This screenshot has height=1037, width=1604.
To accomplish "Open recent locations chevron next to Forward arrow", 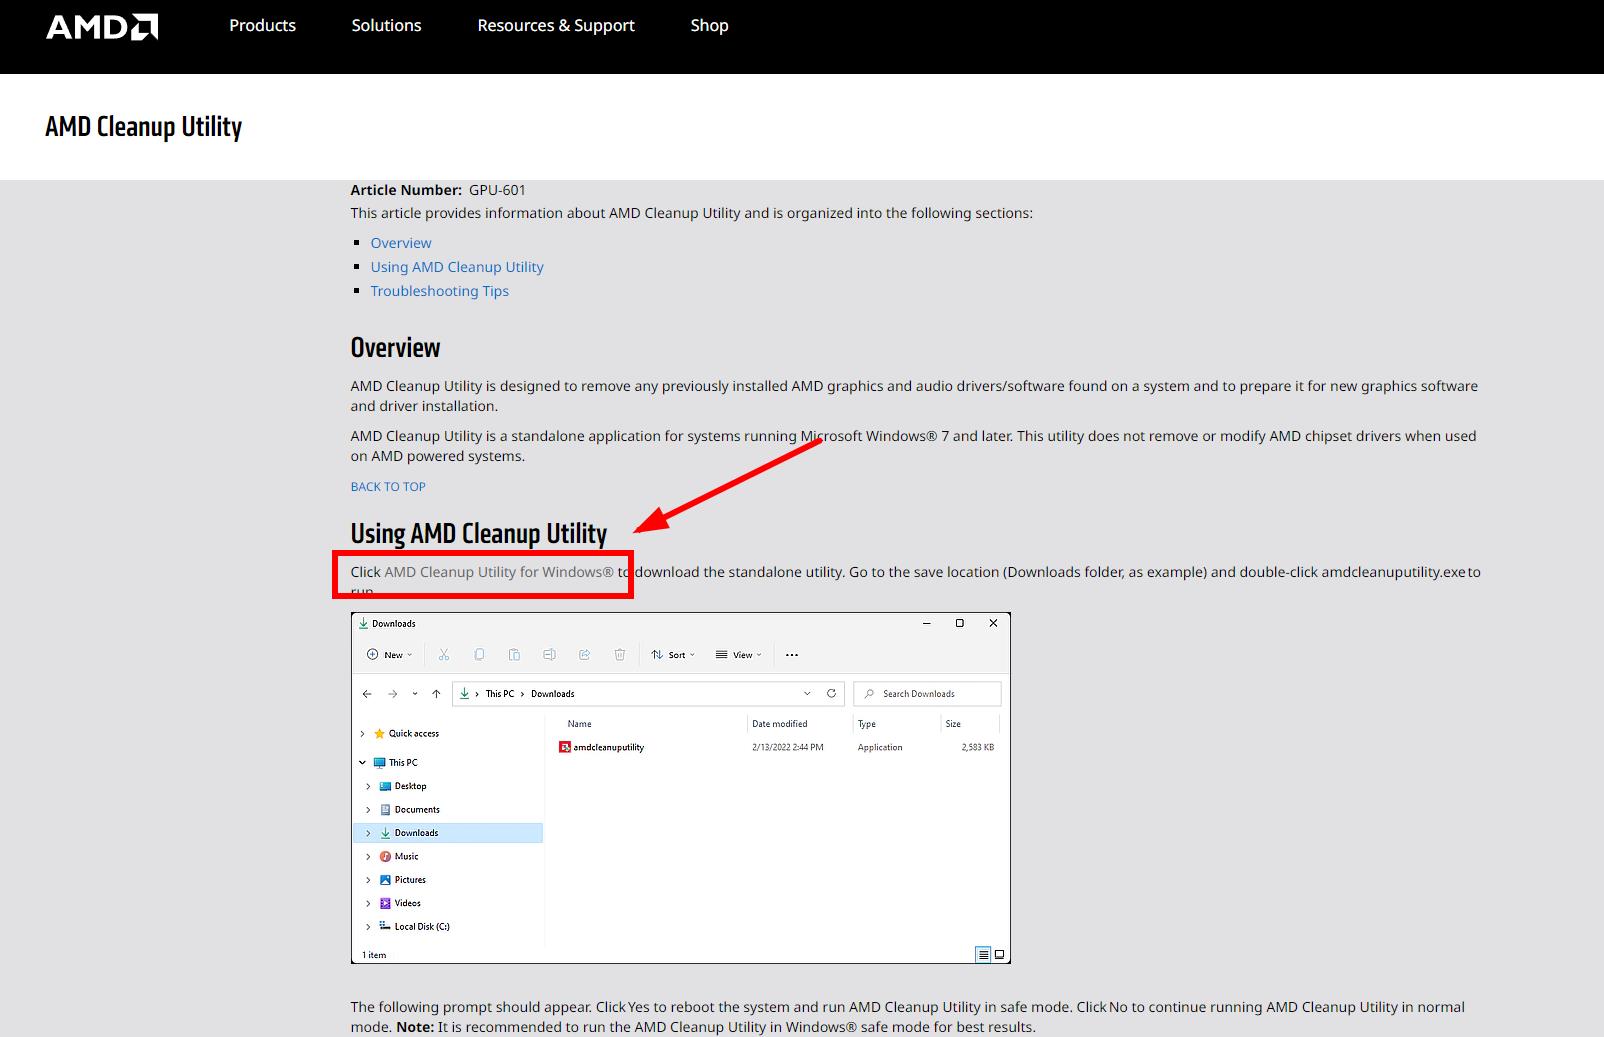I will [x=415, y=694].
